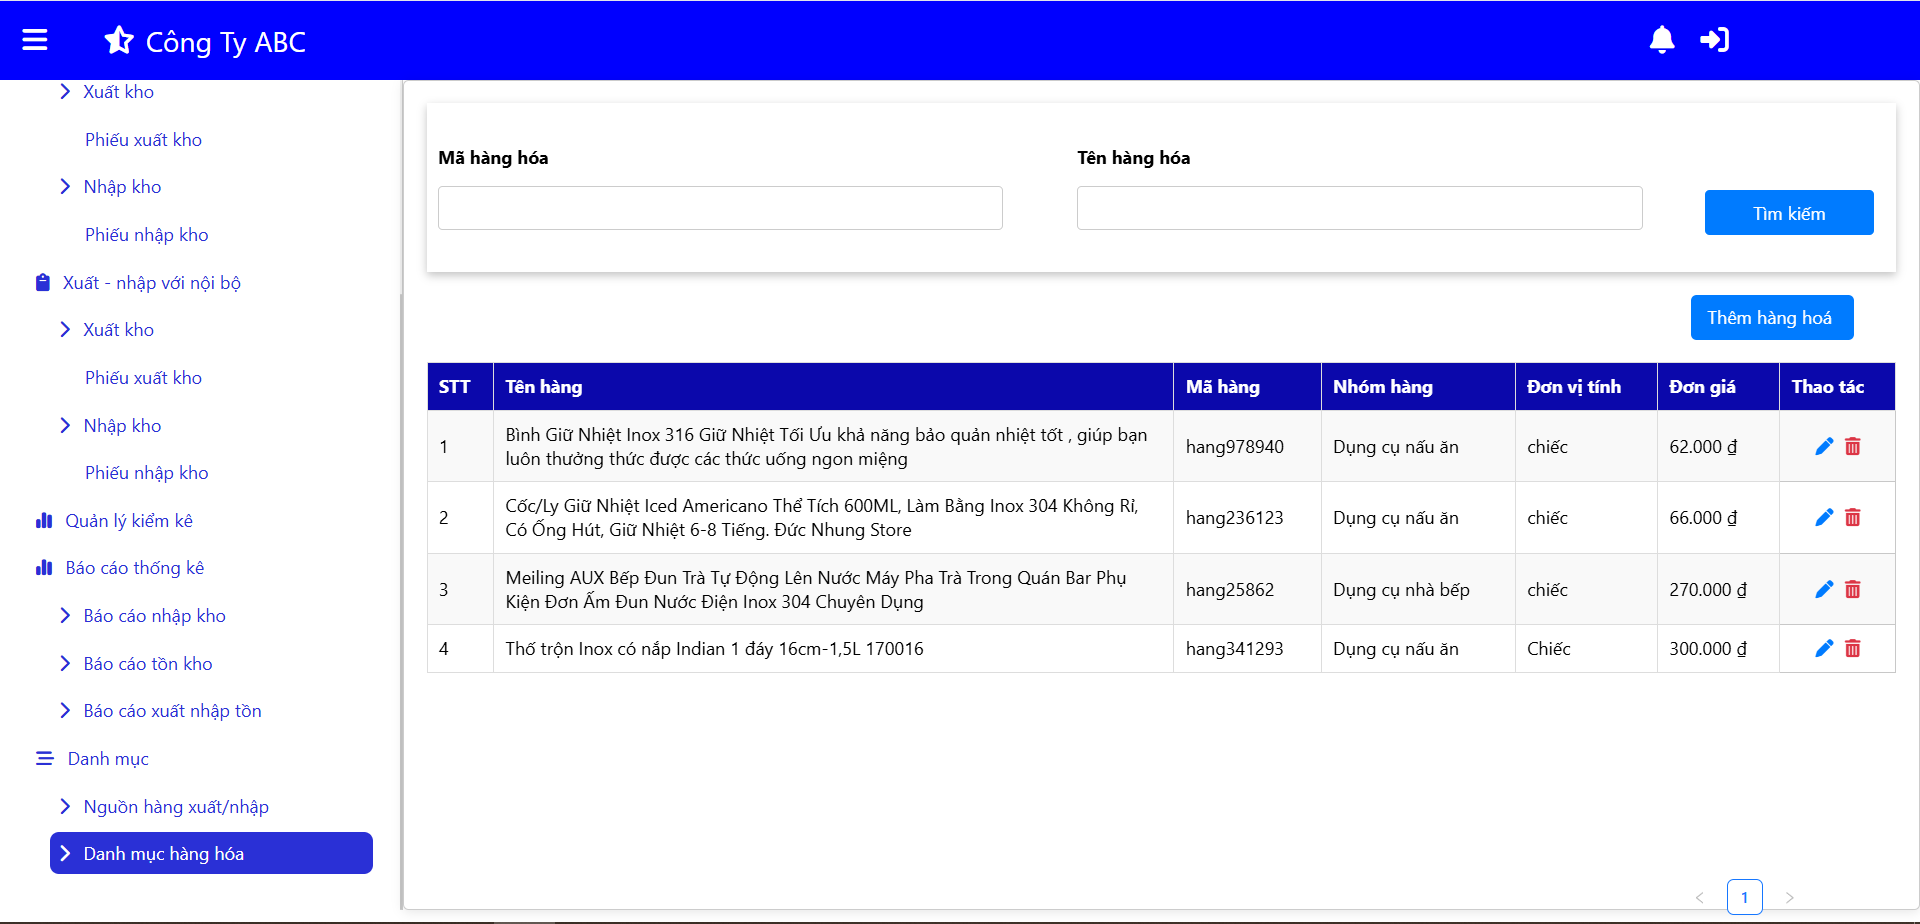The width and height of the screenshot is (1920, 924).
Task: Click Thao tác column header
Action: pos(1837,387)
